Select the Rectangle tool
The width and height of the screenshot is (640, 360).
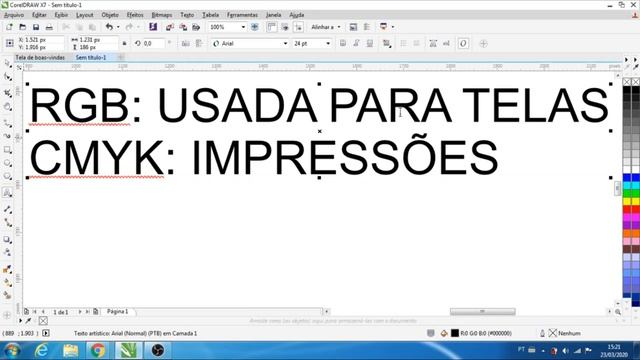(8, 150)
